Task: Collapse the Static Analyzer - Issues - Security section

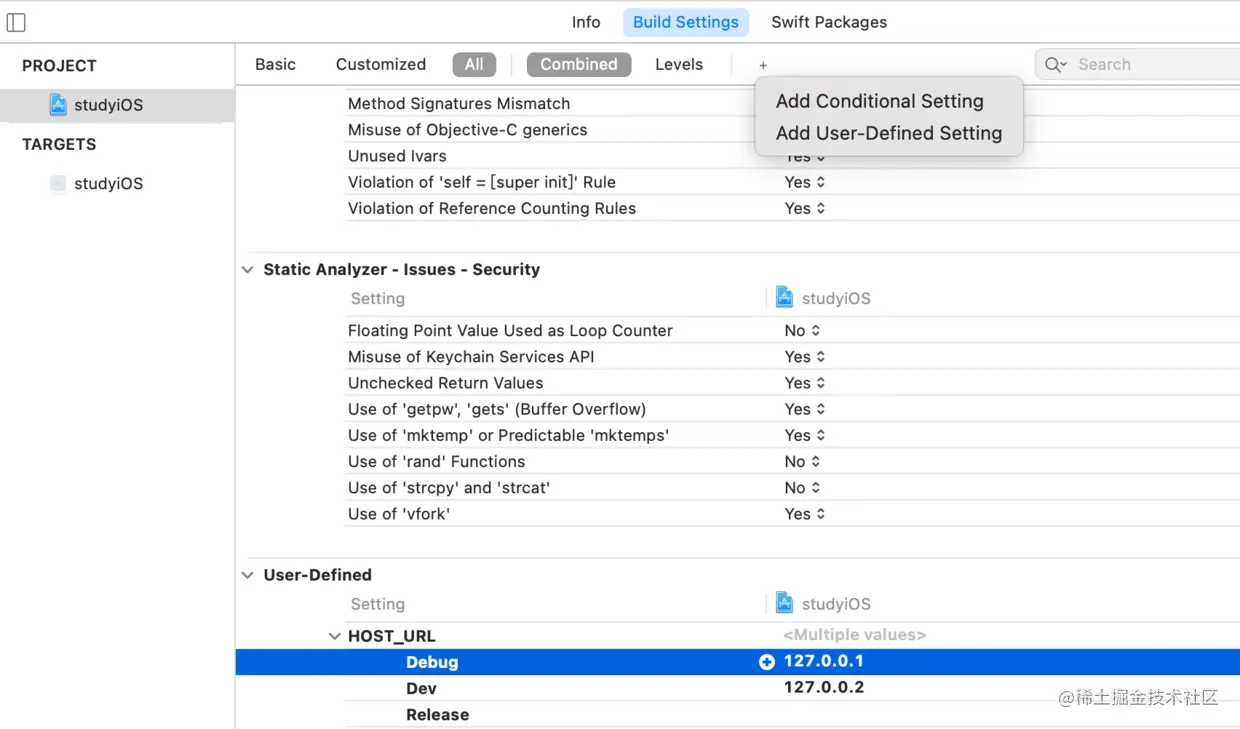Action: [x=247, y=269]
